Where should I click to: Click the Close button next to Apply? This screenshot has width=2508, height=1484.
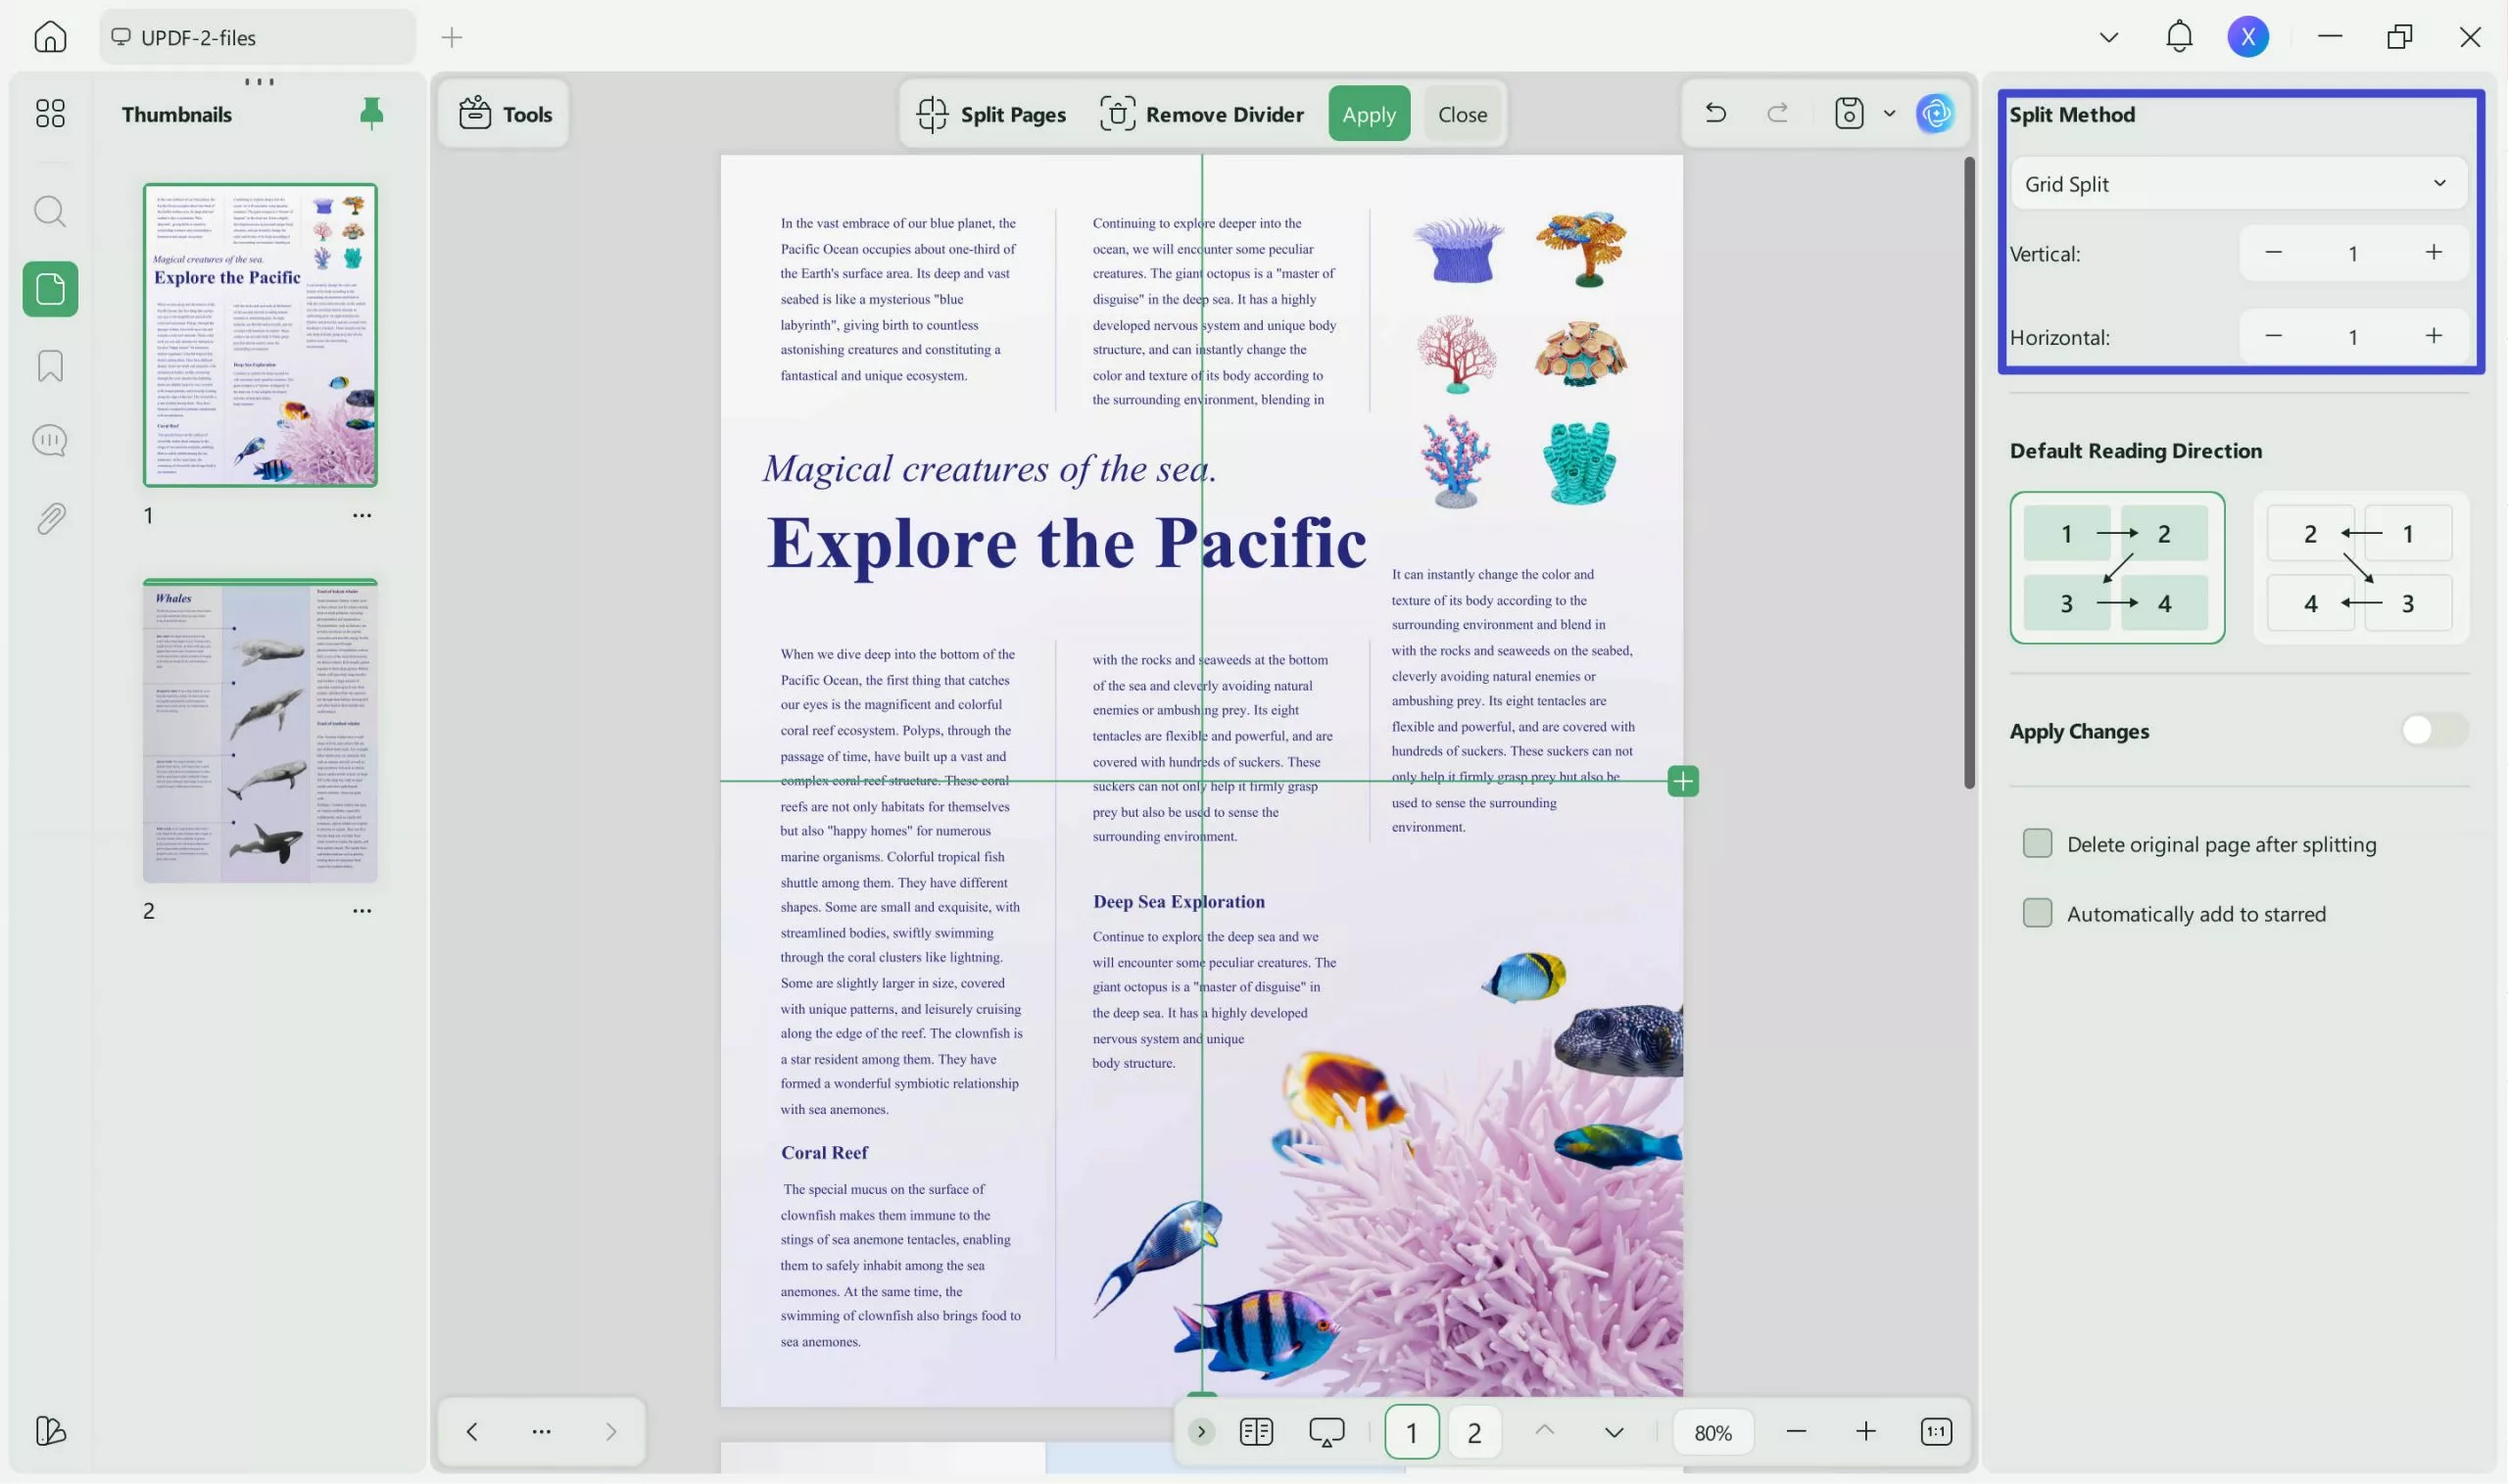pyautogui.click(x=1461, y=114)
